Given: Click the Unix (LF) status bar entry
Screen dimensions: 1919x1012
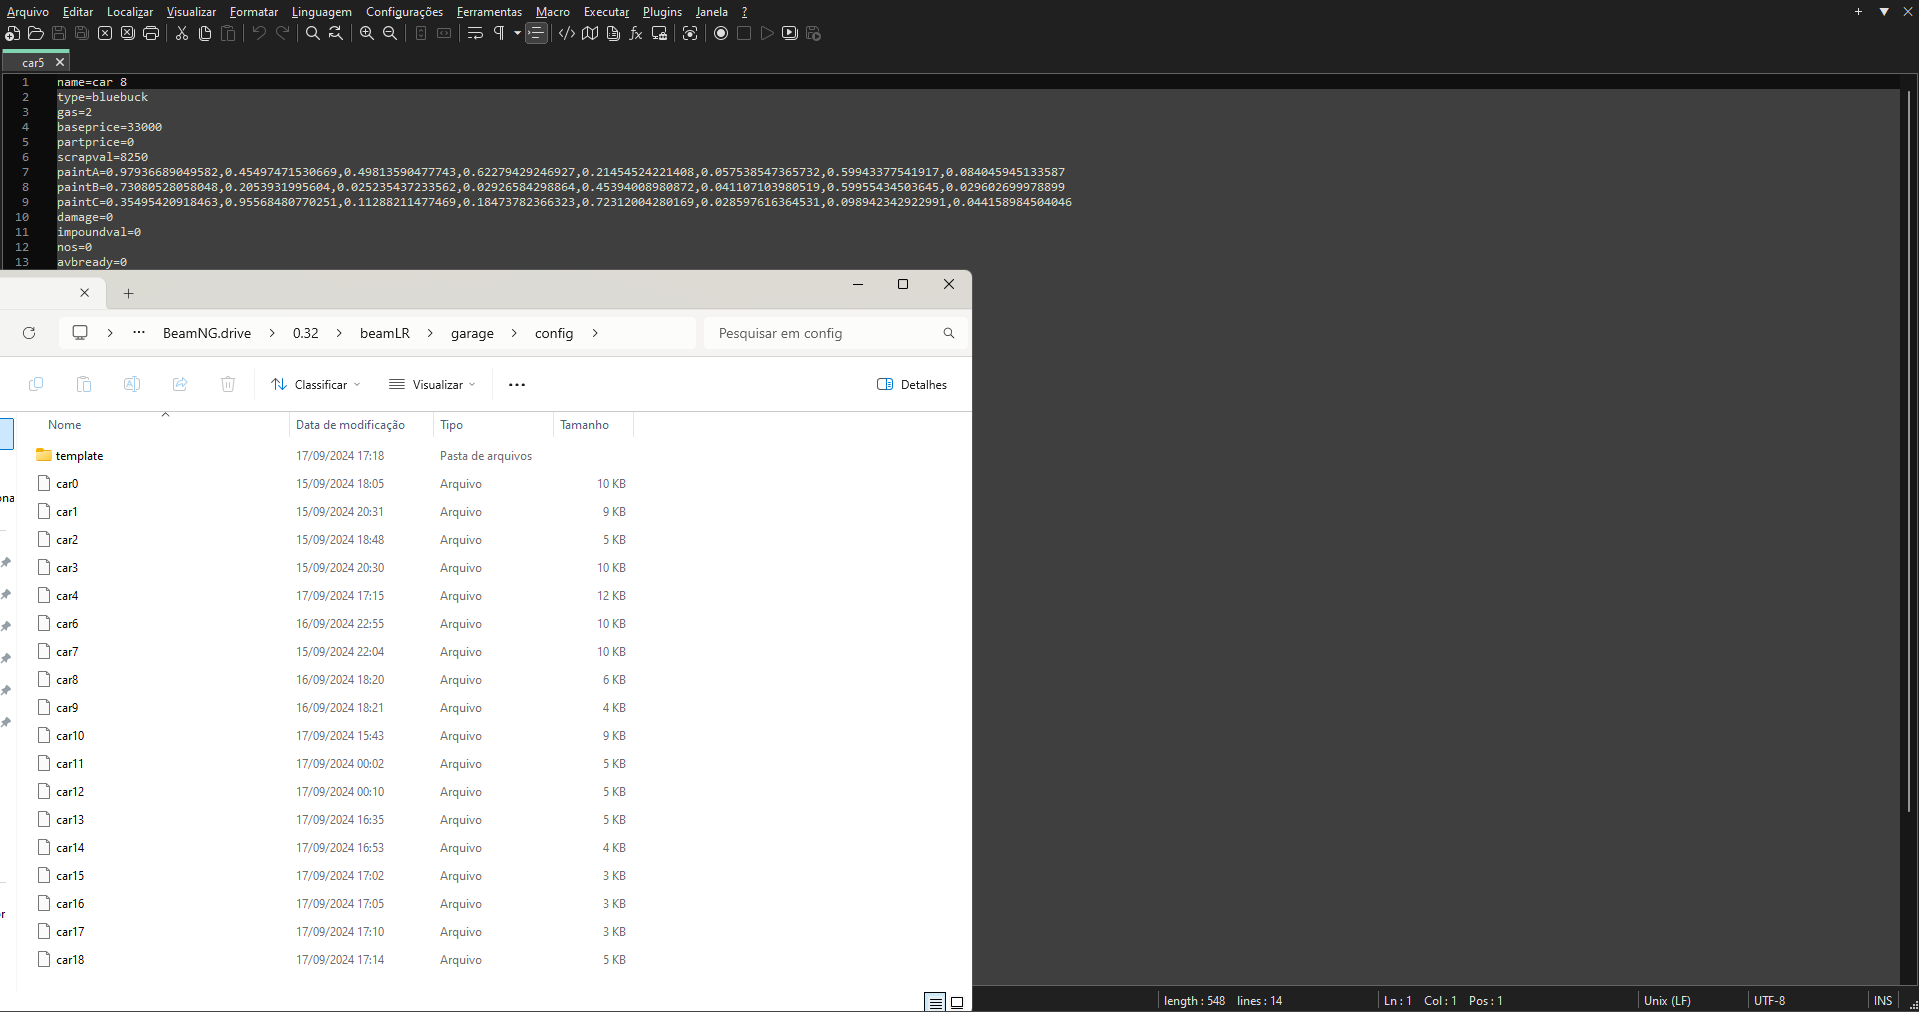Looking at the screenshot, I should 1667,1000.
